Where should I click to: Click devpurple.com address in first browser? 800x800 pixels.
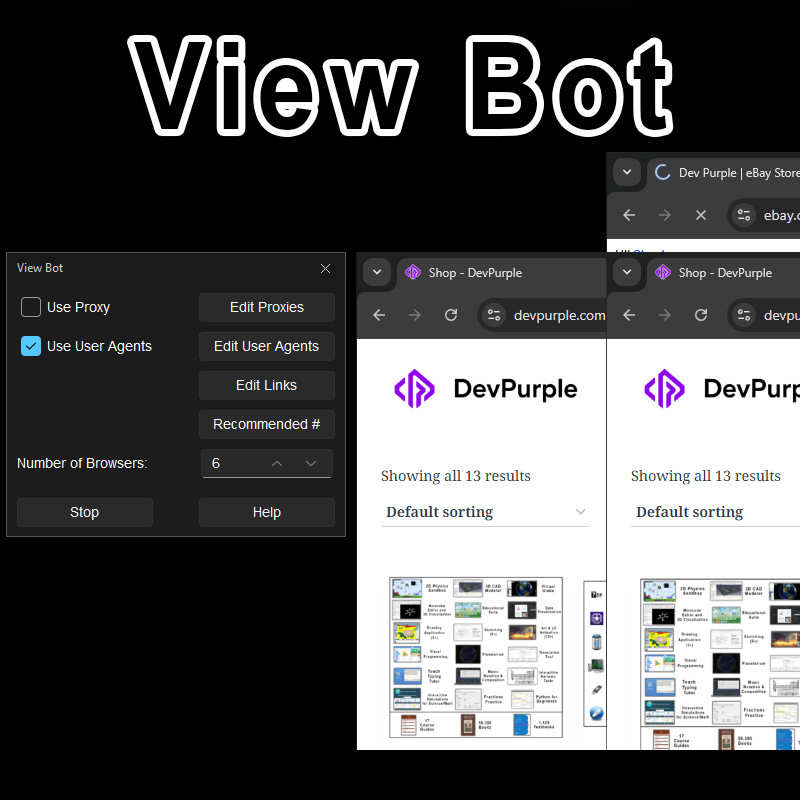559,315
